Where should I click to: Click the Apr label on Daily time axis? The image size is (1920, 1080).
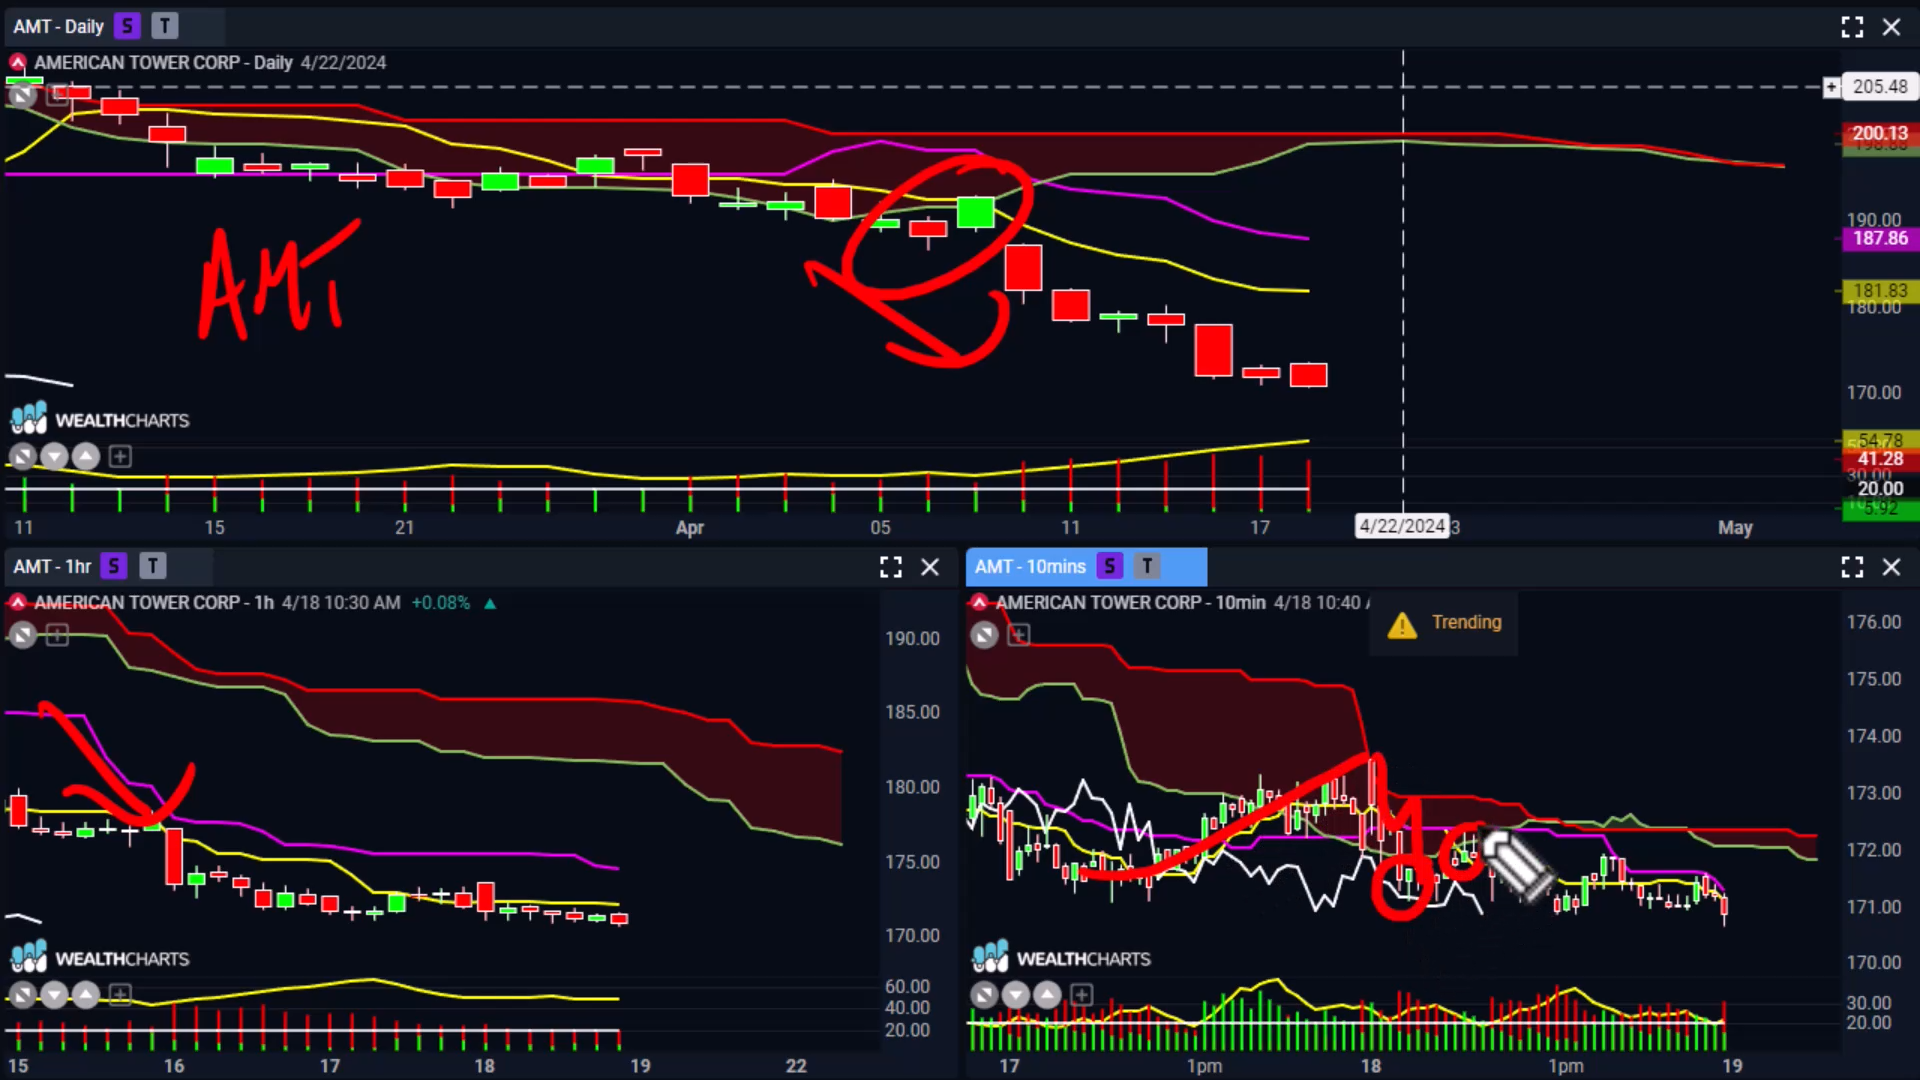[690, 528]
